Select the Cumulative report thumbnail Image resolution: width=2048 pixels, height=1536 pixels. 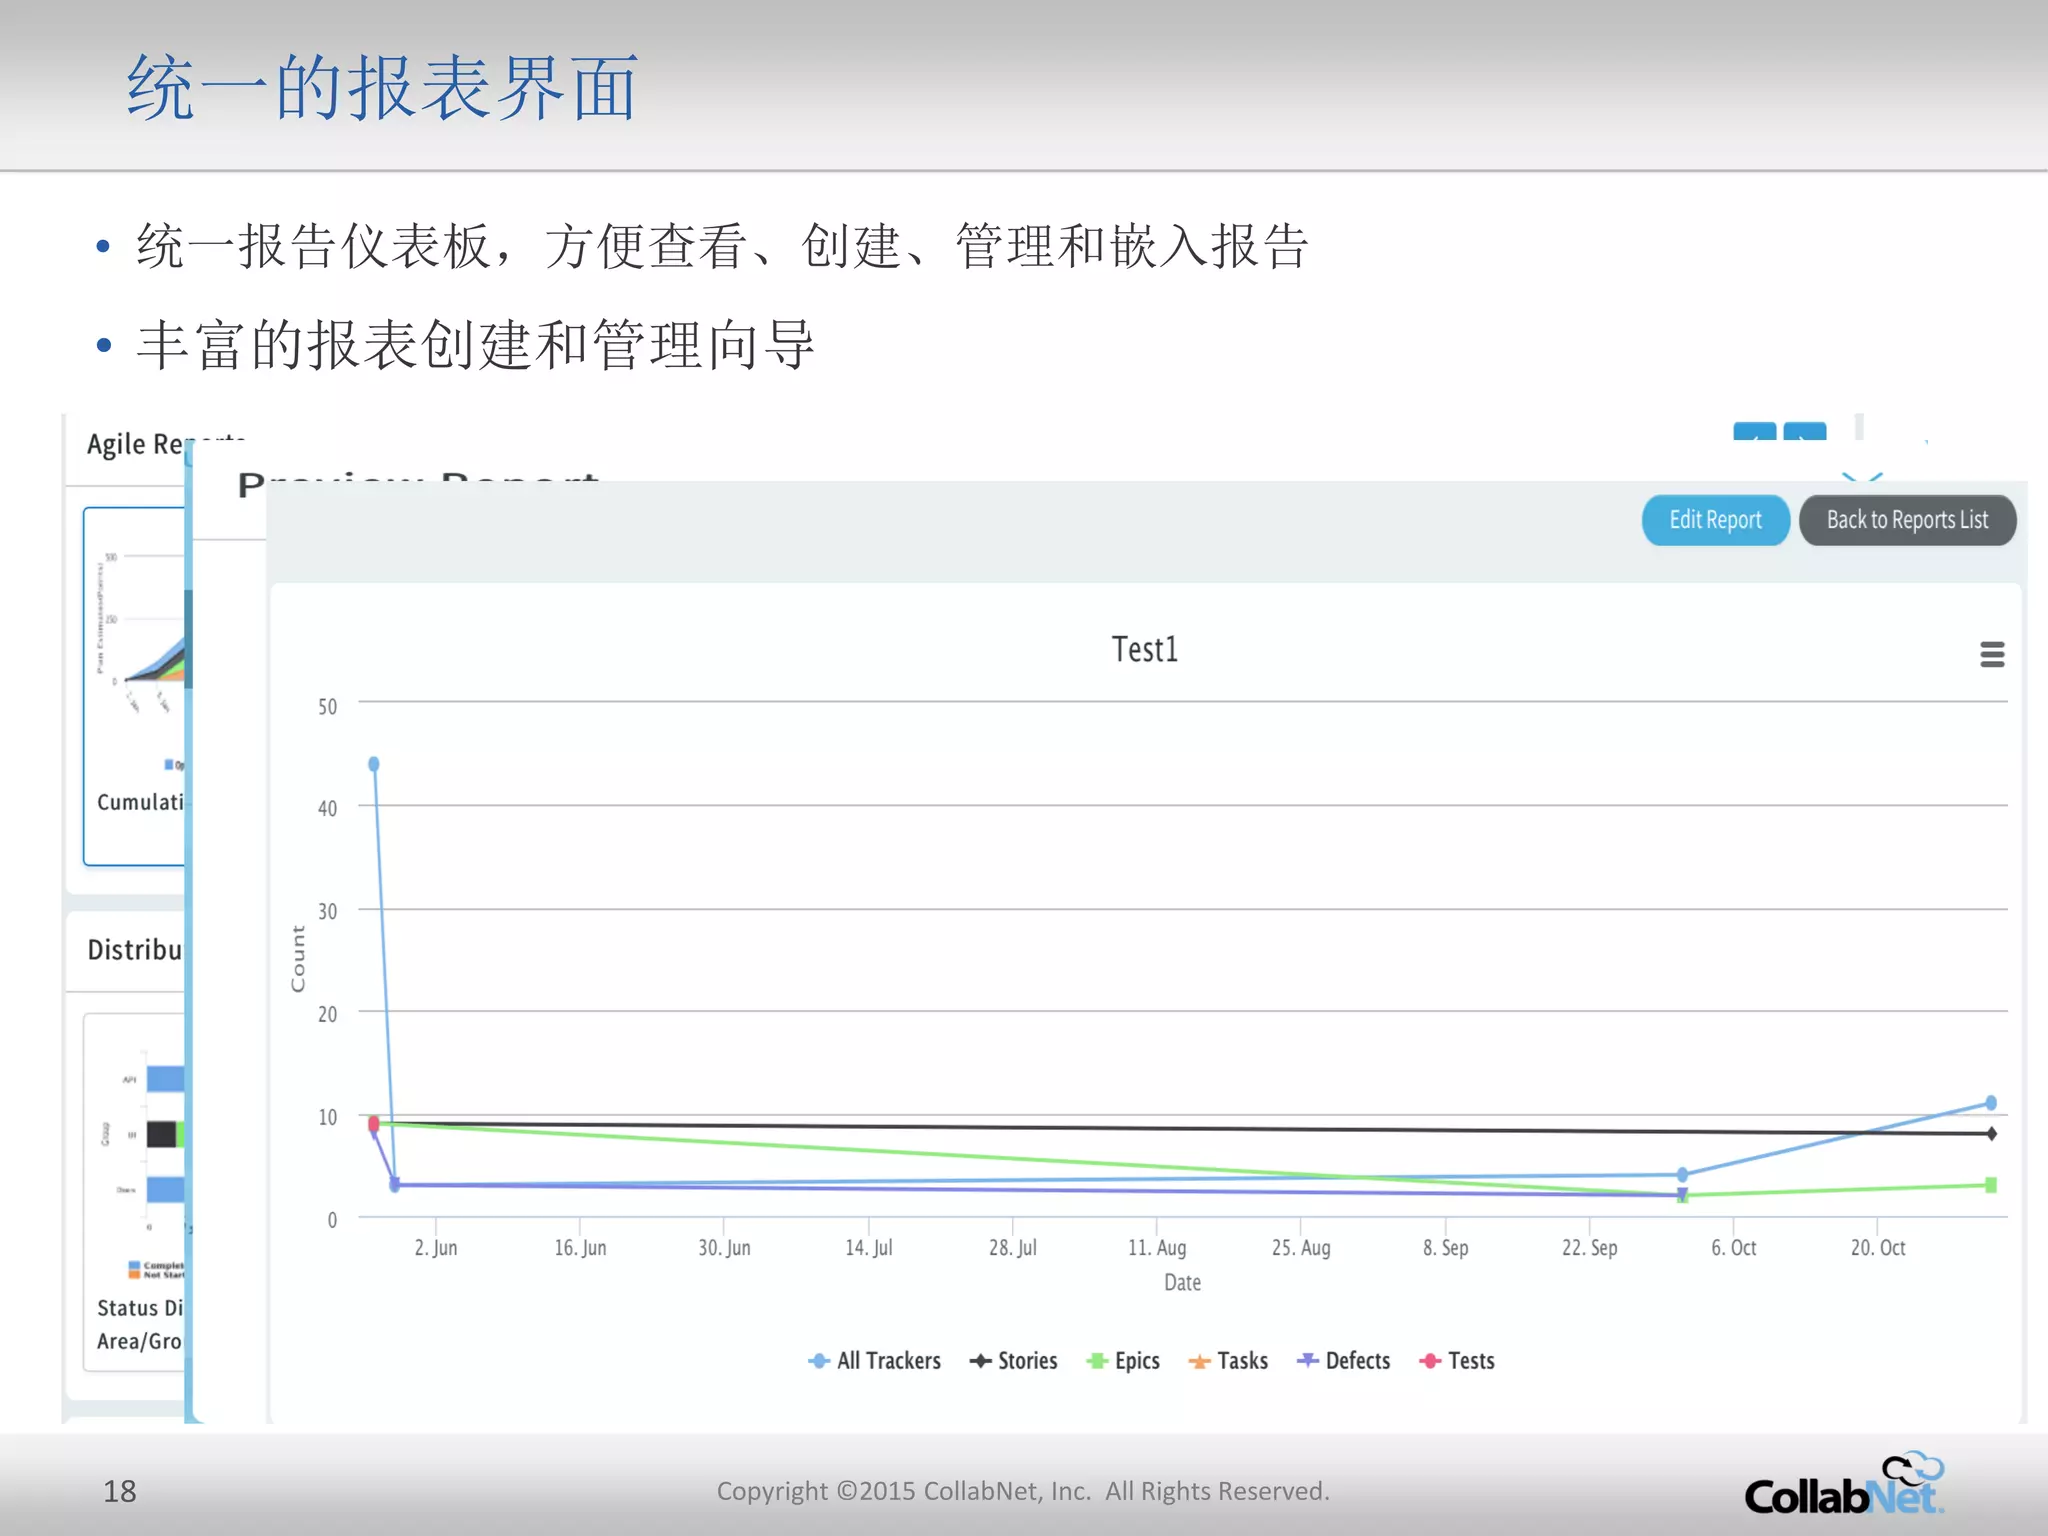pos(135,686)
